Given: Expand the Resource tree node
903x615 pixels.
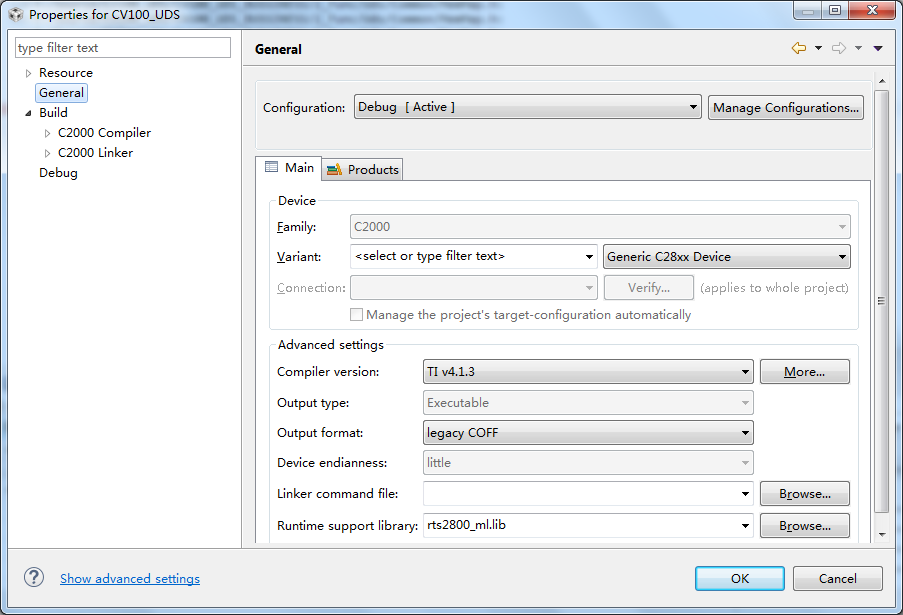Looking at the screenshot, I should tap(28, 73).
